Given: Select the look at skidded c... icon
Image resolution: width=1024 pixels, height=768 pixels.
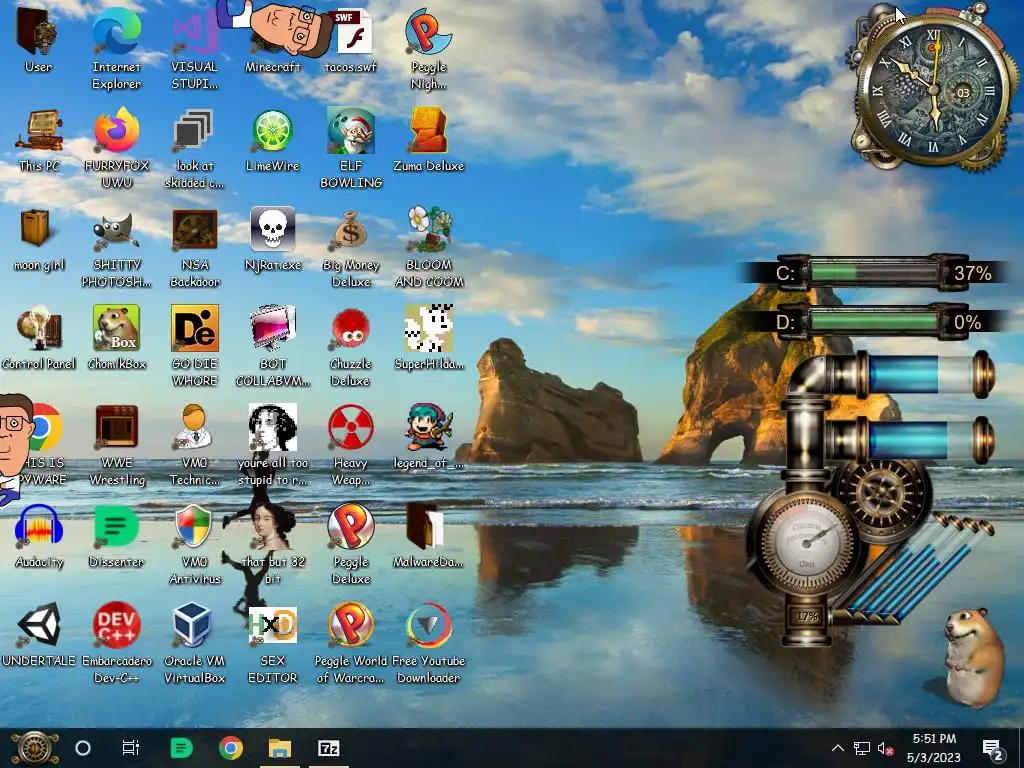Looking at the screenshot, I should [194, 131].
